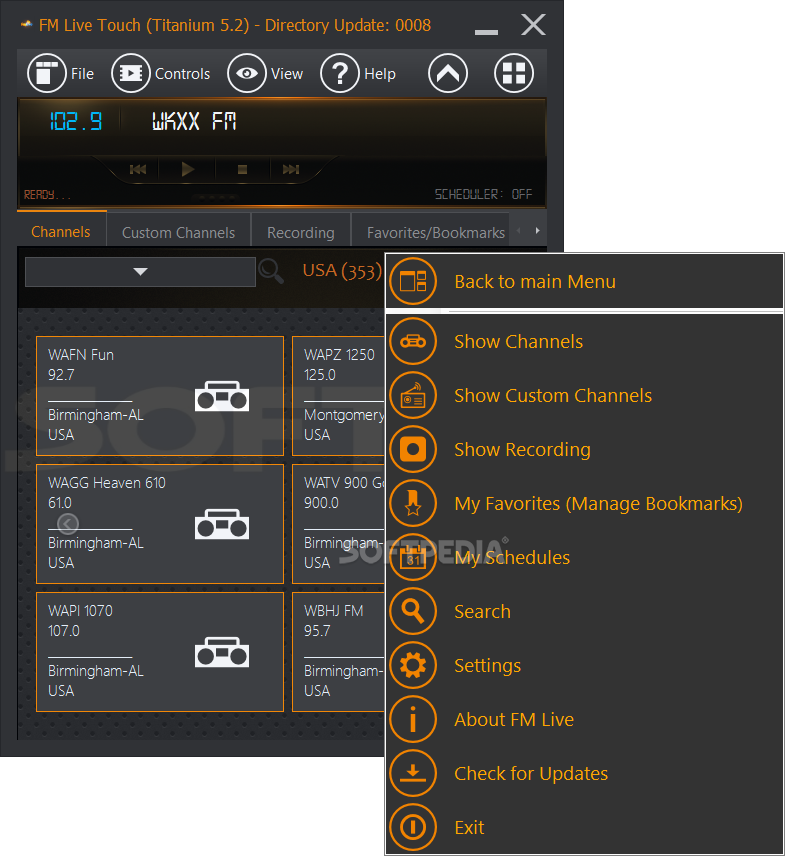
Task: Switch to the Custom Channels tab
Action: tap(179, 233)
